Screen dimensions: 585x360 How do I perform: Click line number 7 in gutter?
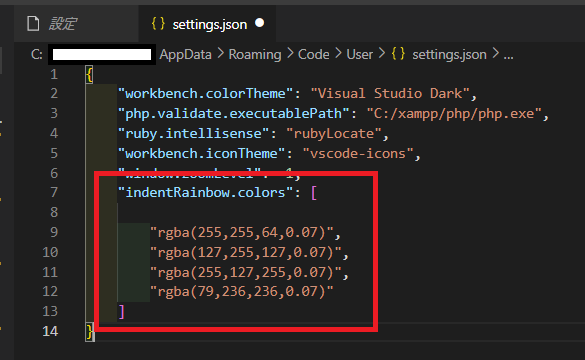point(54,192)
